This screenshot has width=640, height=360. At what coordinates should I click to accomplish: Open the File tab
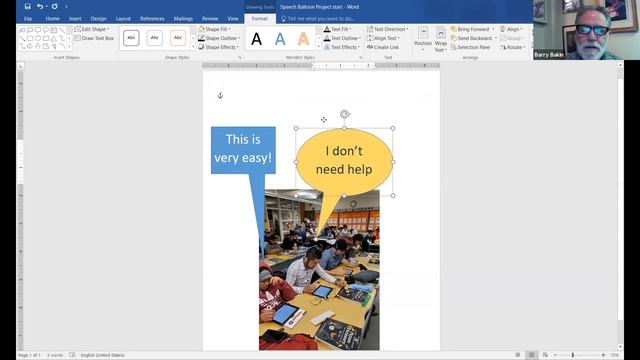pos(28,19)
